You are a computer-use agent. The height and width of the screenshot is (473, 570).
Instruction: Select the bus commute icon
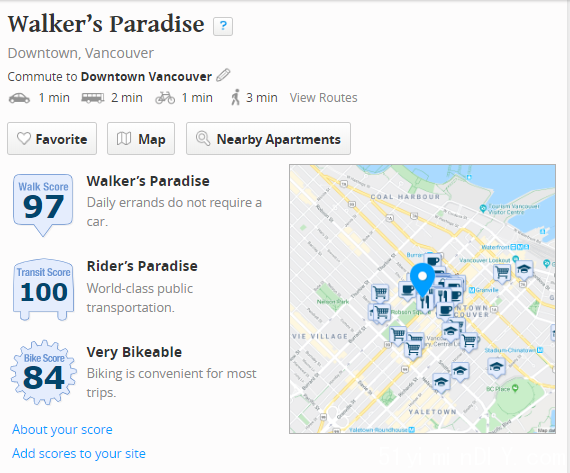click(x=92, y=98)
